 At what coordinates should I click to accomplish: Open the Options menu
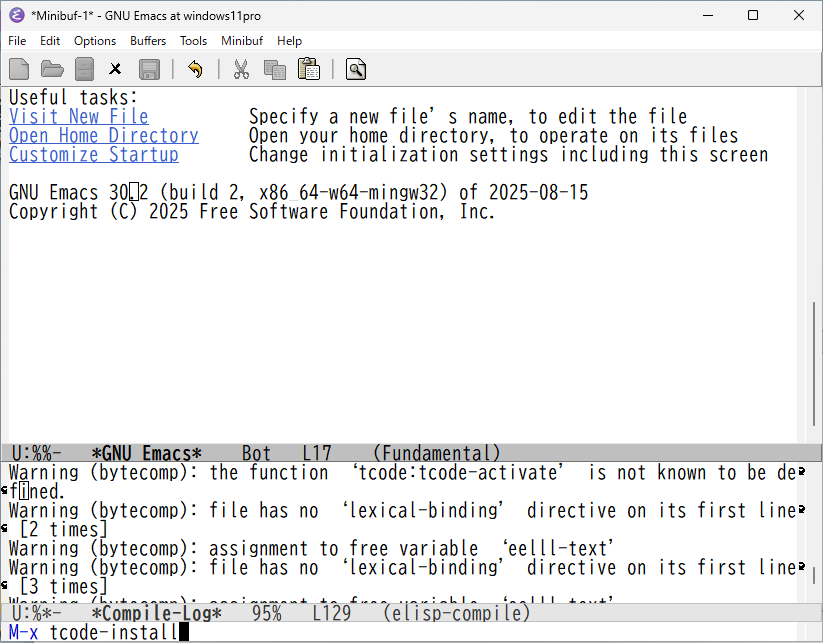(95, 41)
